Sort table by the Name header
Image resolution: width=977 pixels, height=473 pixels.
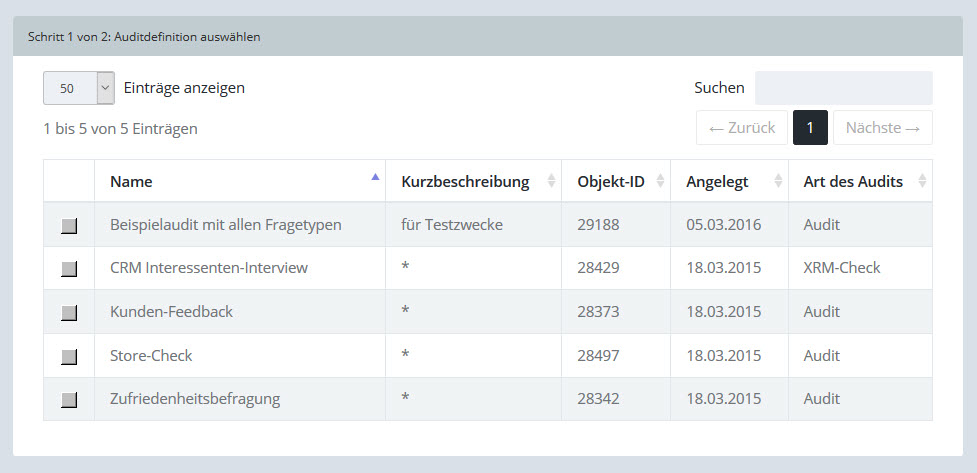point(131,182)
